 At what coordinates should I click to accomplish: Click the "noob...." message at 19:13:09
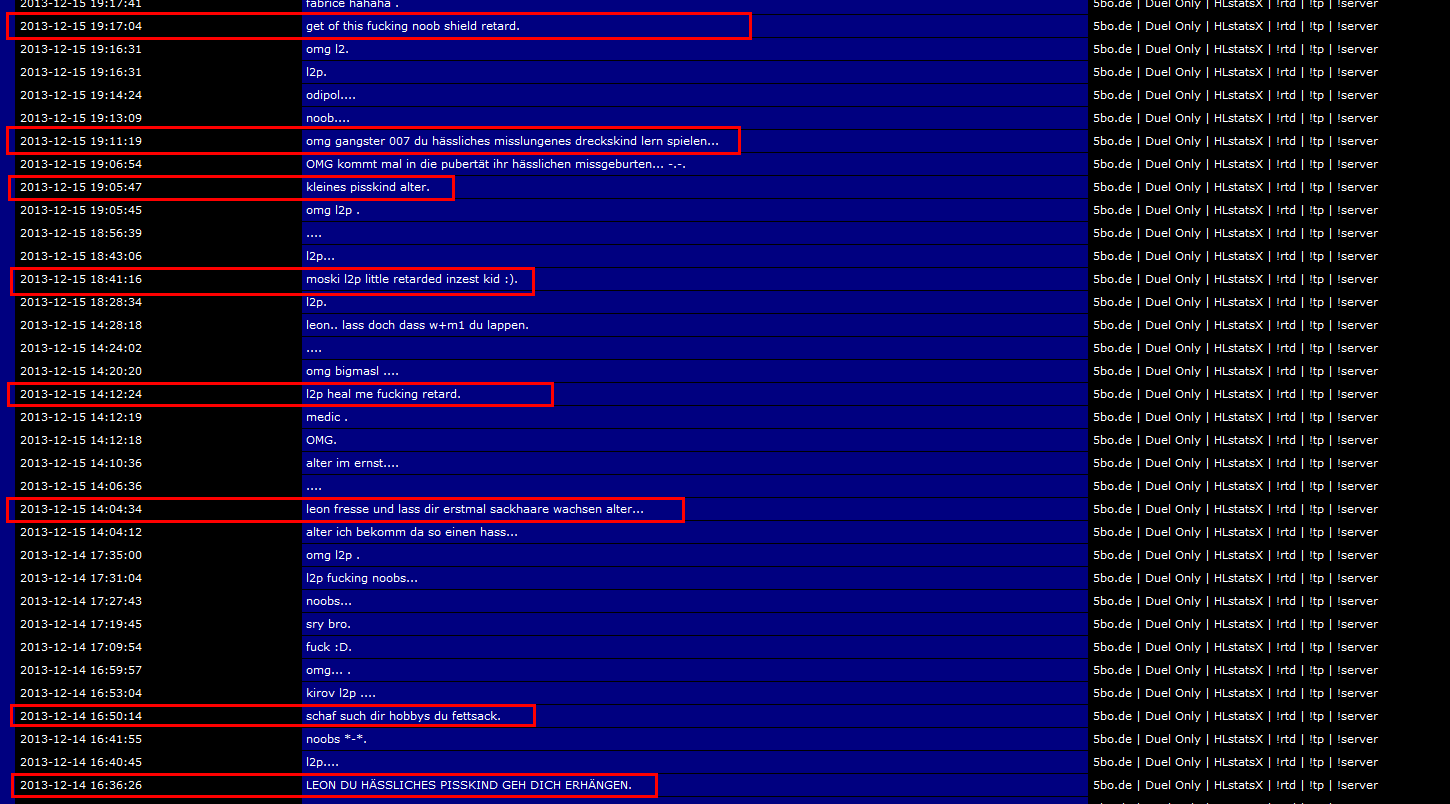click(x=327, y=118)
